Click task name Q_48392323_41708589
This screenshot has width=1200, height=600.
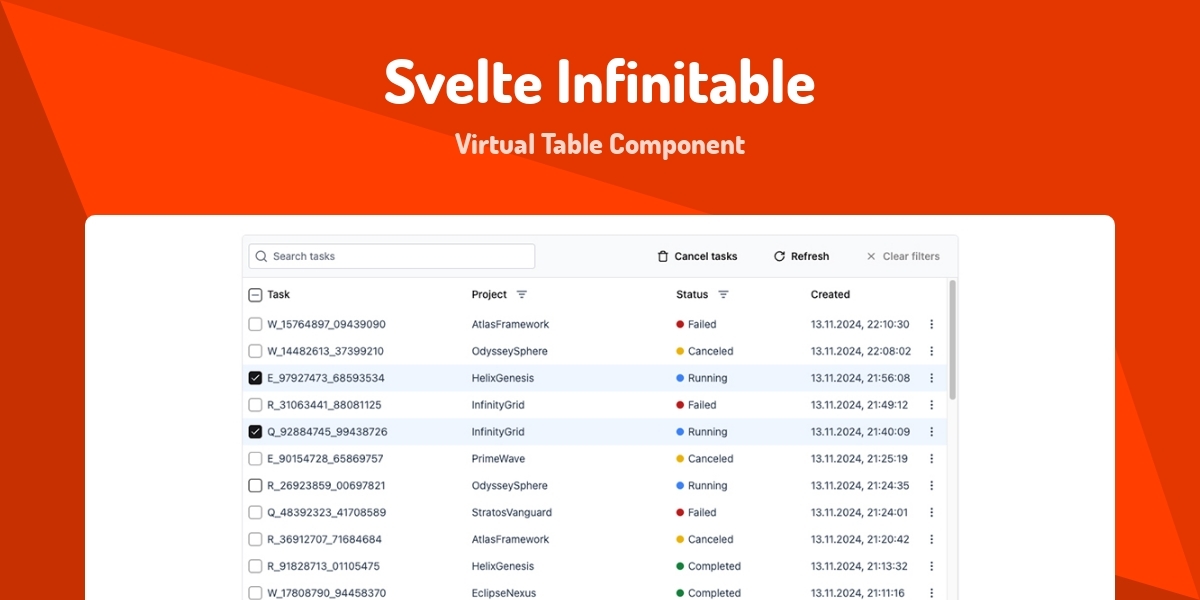pos(326,512)
